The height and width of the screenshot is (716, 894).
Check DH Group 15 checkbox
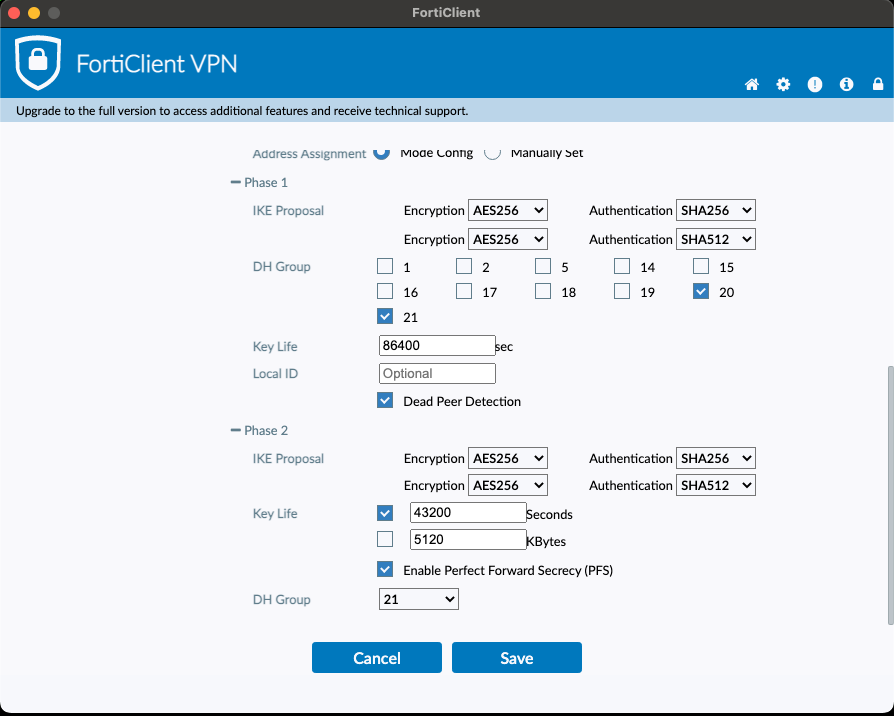(701, 266)
